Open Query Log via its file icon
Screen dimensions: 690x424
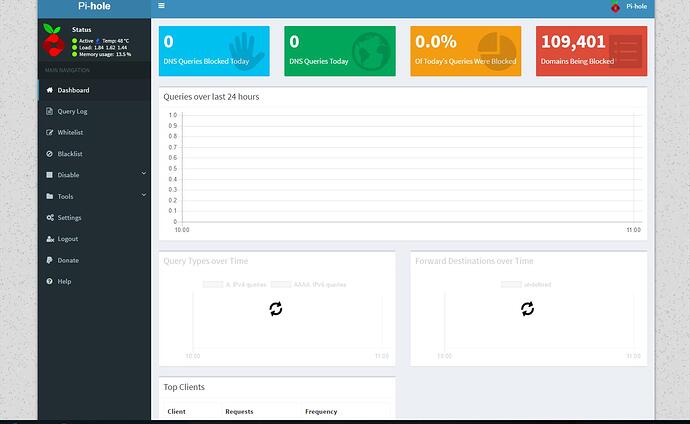click(x=49, y=111)
